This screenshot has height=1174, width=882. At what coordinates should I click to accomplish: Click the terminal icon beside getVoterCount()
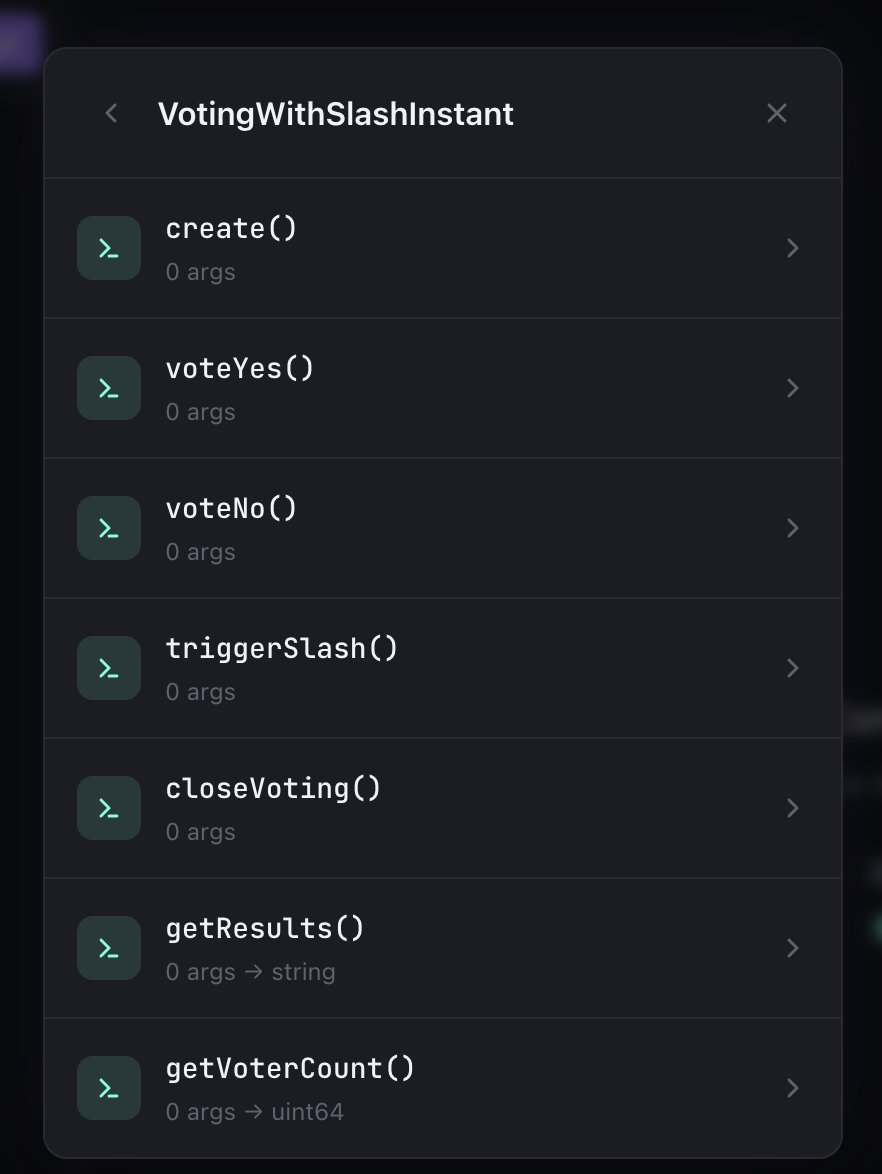tap(109, 1088)
